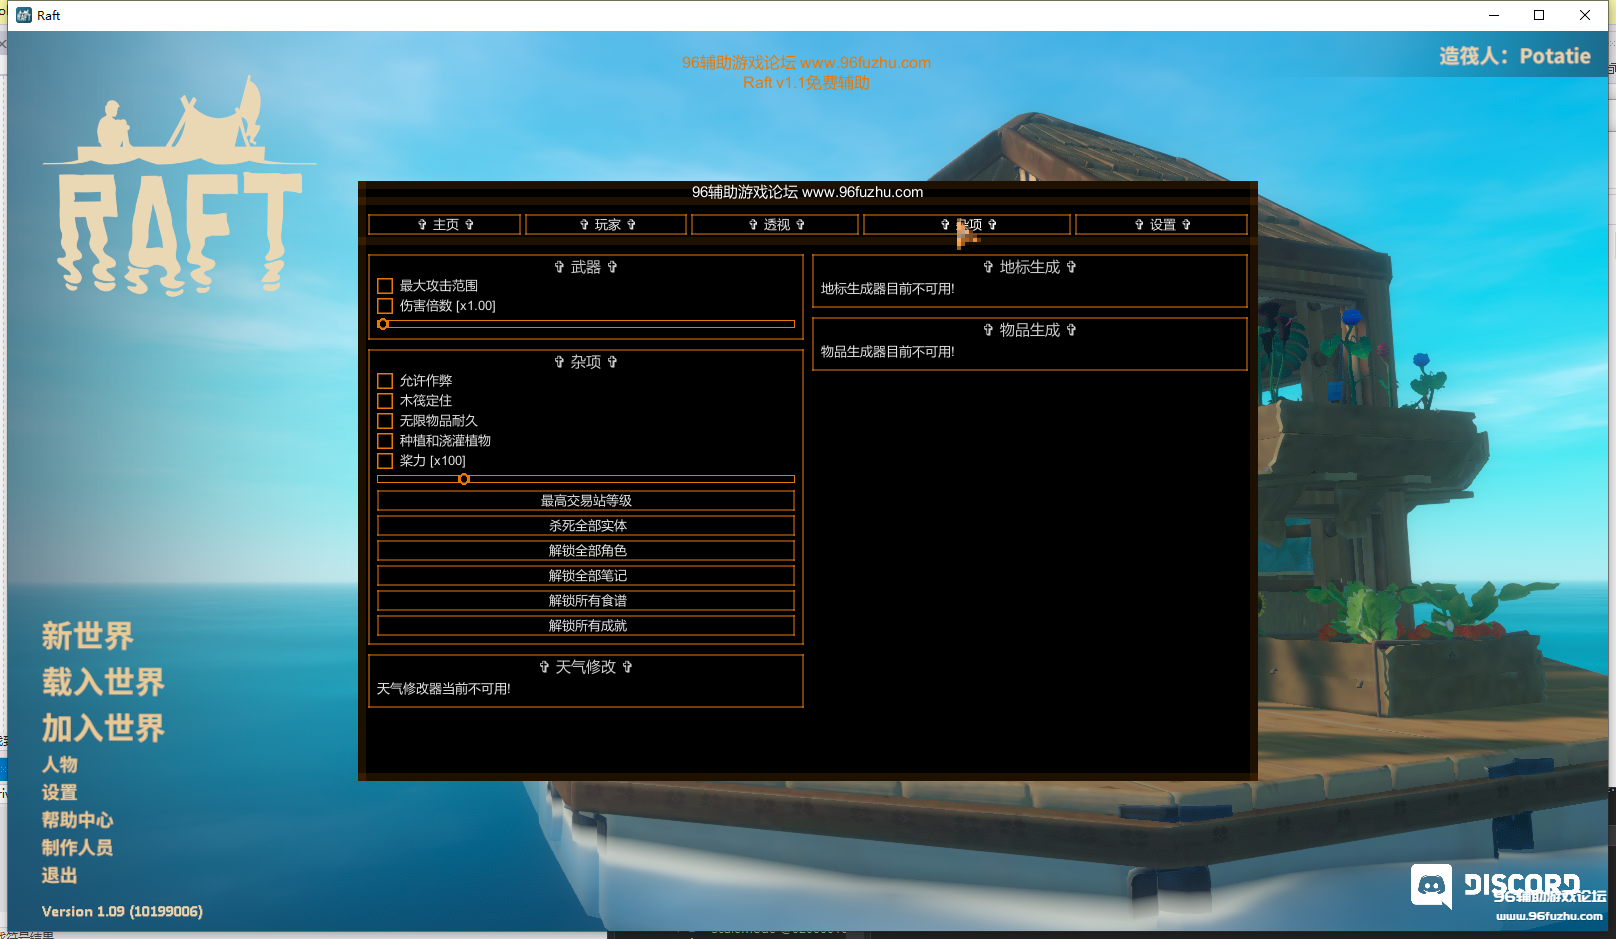Click the Discord logo icon

click(x=1431, y=886)
